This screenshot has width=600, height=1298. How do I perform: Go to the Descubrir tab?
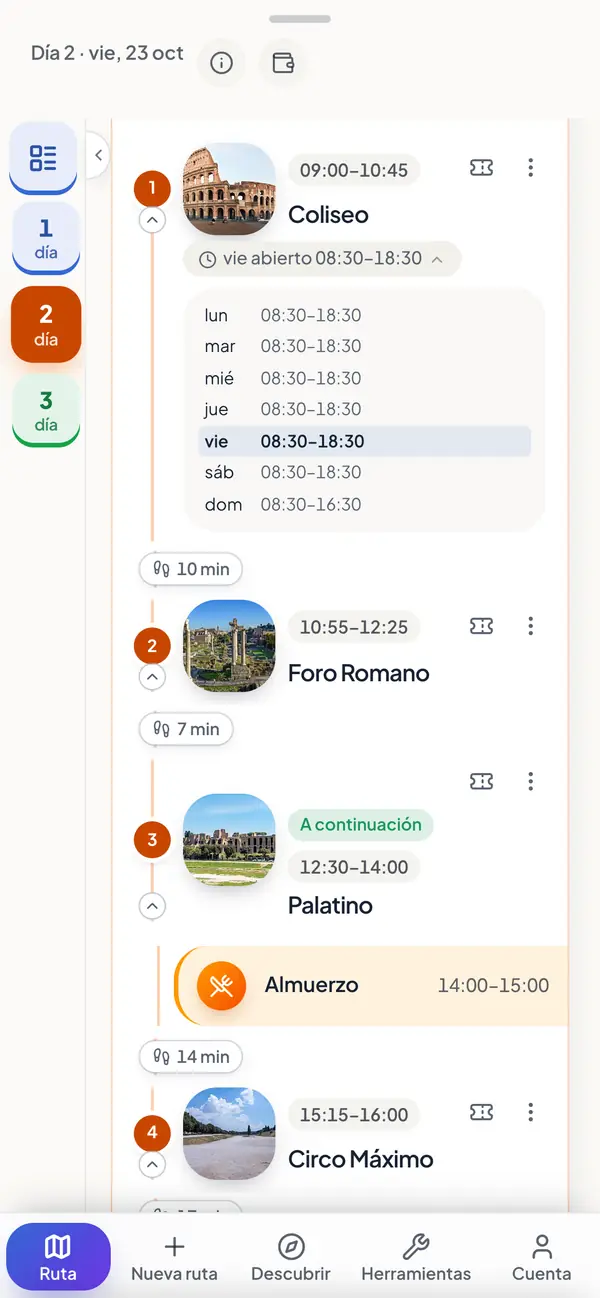pos(291,1257)
